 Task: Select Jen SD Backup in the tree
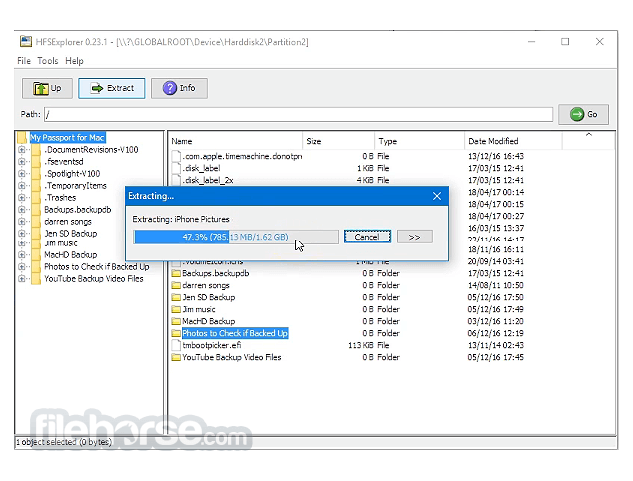tap(71, 233)
